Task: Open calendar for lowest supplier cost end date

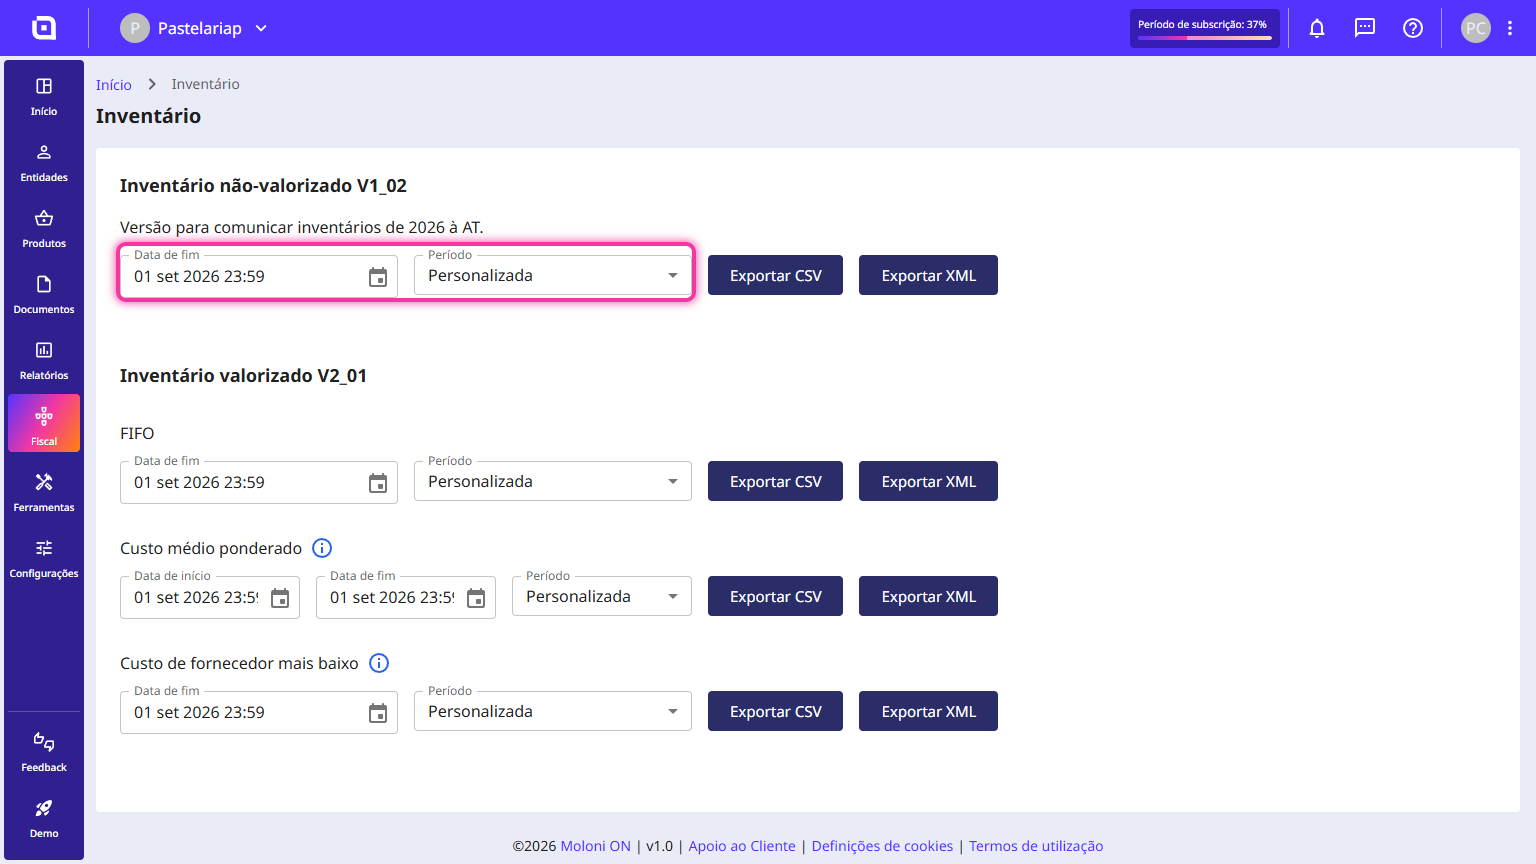Action: pyautogui.click(x=378, y=713)
